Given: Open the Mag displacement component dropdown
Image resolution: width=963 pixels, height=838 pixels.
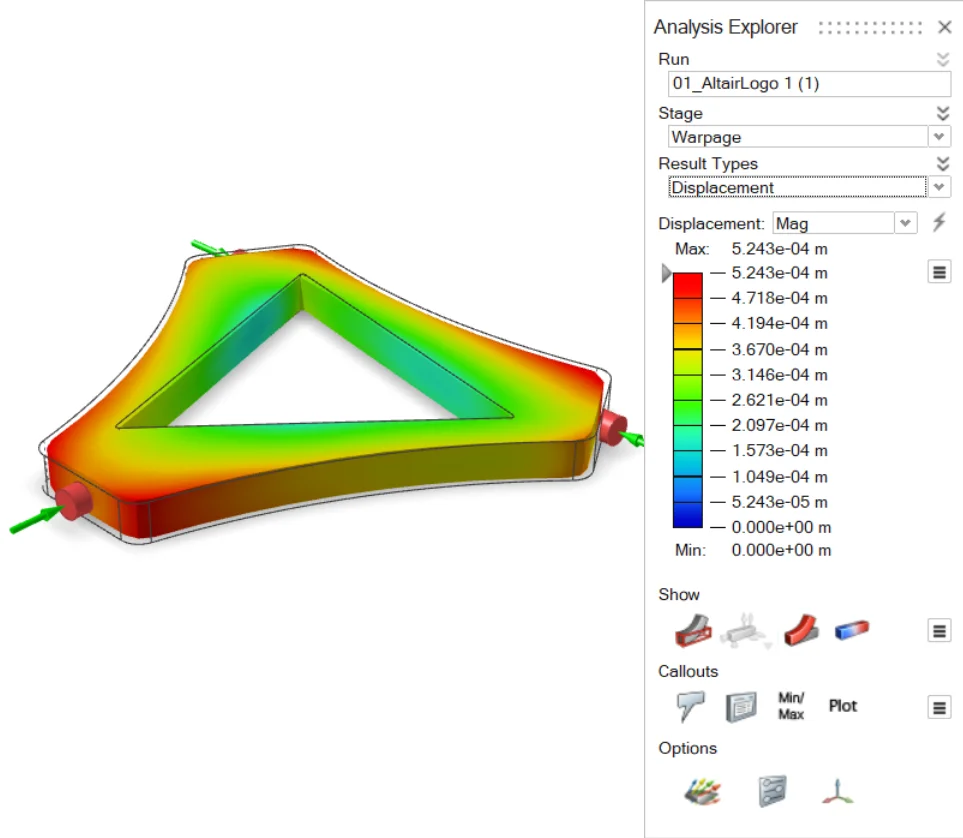Looking at the screenshot, I should 905,223.
